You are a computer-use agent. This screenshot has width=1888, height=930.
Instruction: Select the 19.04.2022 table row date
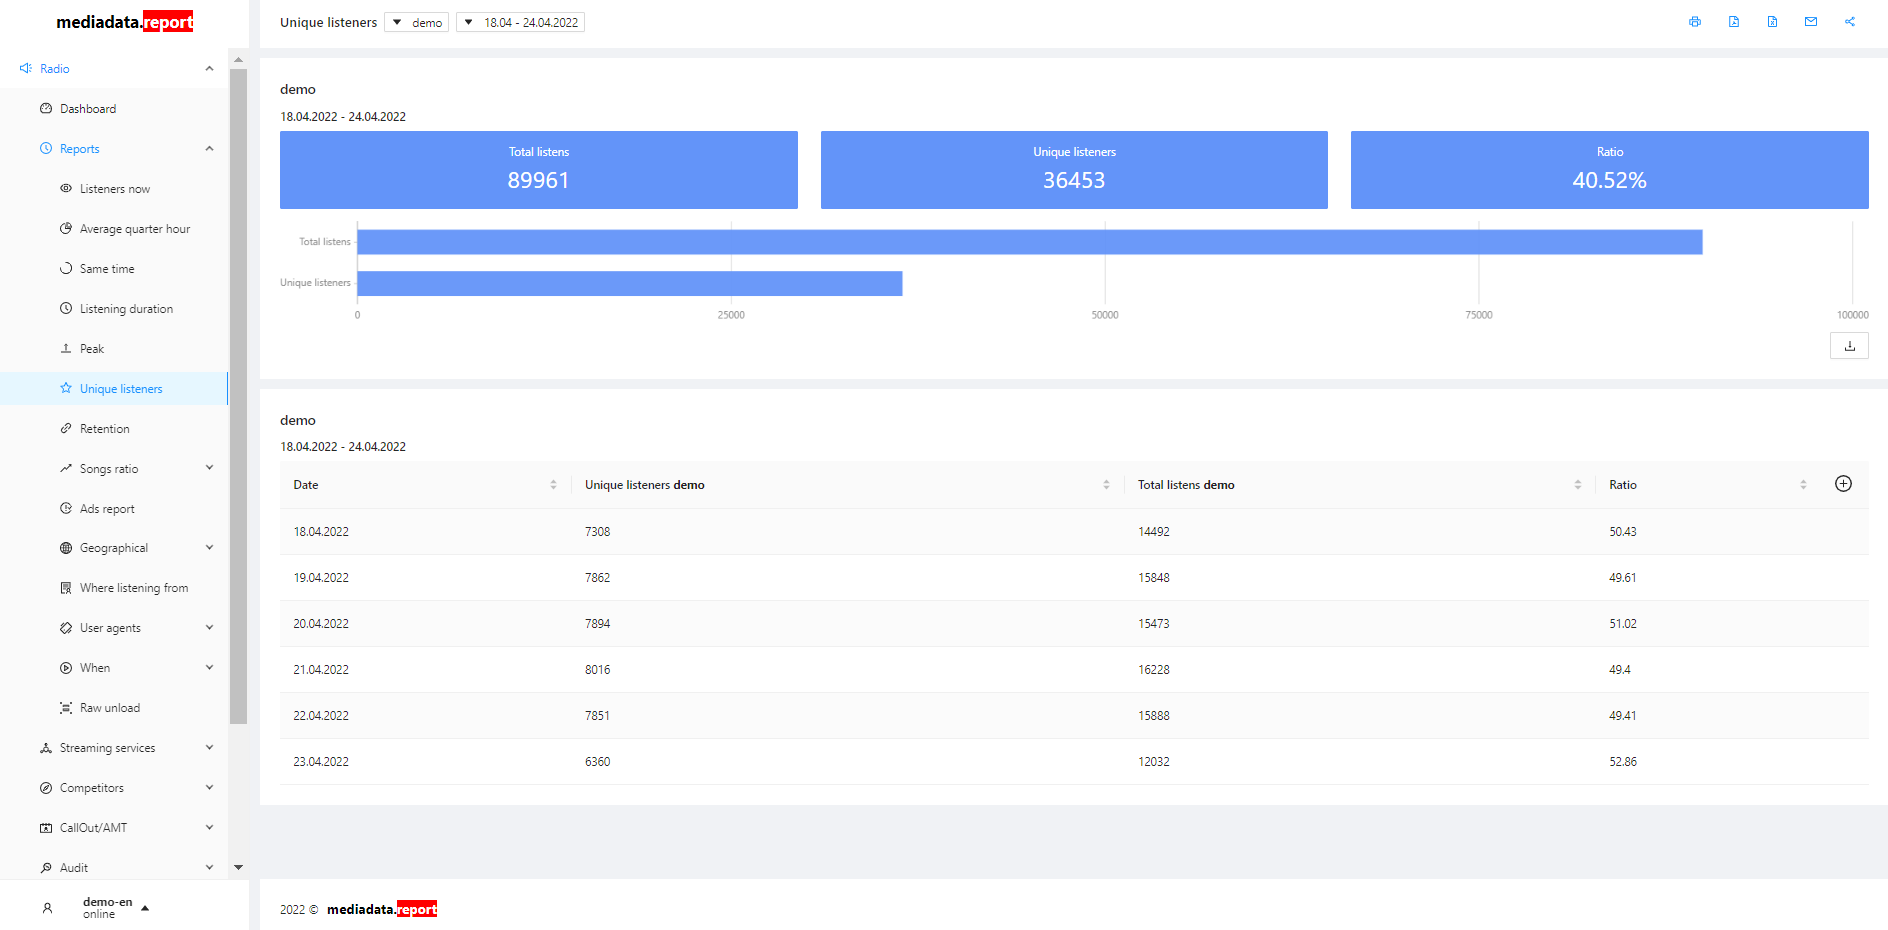pos(321,578)
